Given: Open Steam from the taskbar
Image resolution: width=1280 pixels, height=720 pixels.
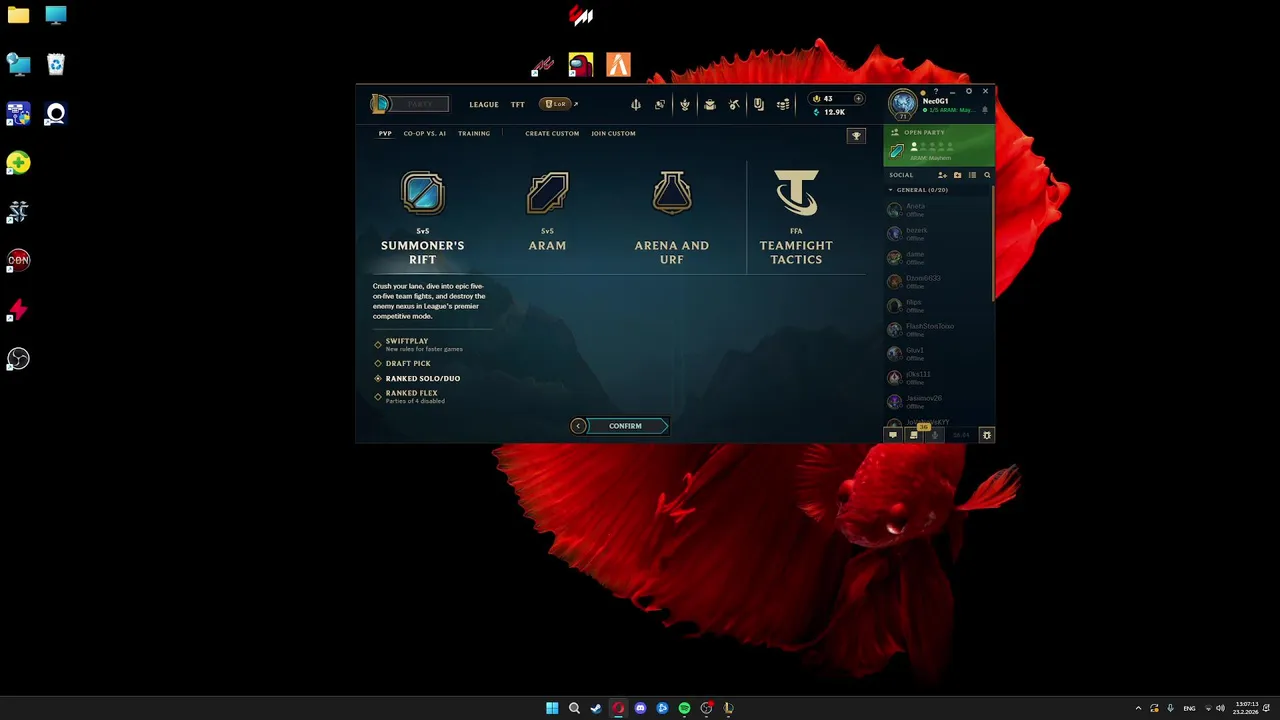Looking at the screenshot, I should (x=596, y=708).
